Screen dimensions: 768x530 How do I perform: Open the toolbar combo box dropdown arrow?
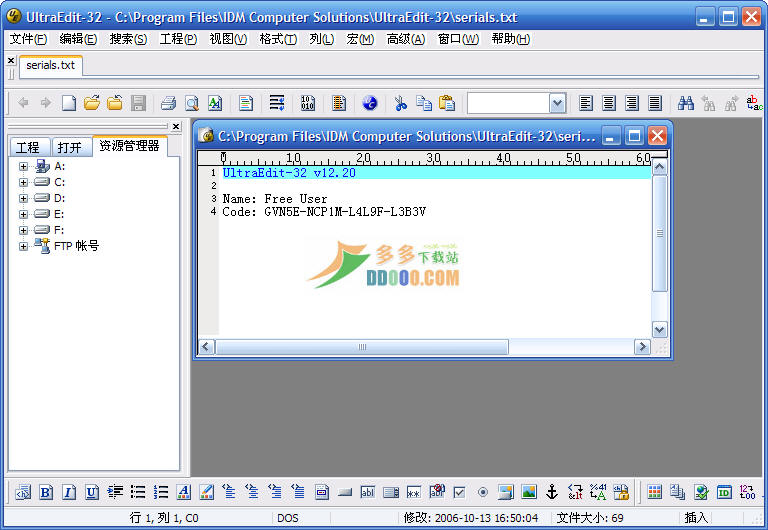coord(557,103)
